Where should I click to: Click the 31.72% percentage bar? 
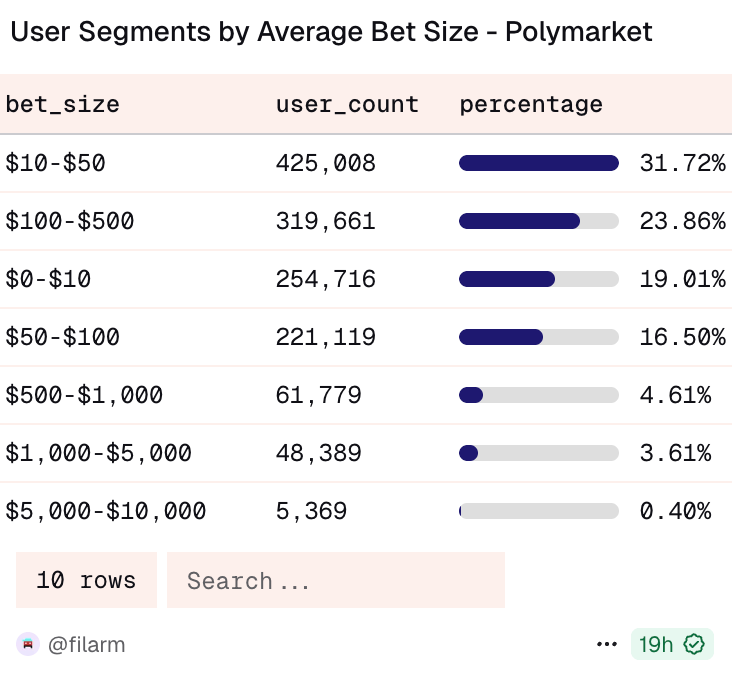coord(539,163)
